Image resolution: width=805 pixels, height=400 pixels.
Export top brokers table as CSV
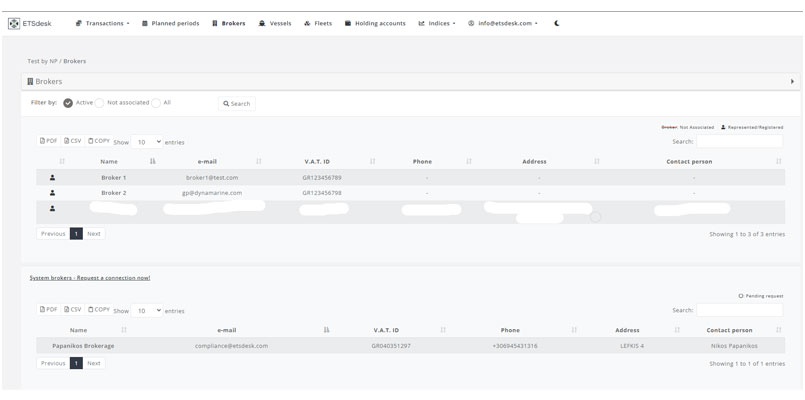(x=73, y=141)
